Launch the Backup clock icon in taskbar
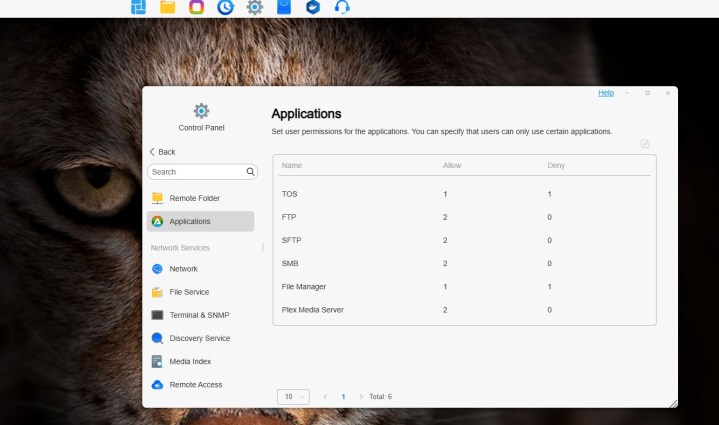This screenshot has height=425, width=719. 225,8
